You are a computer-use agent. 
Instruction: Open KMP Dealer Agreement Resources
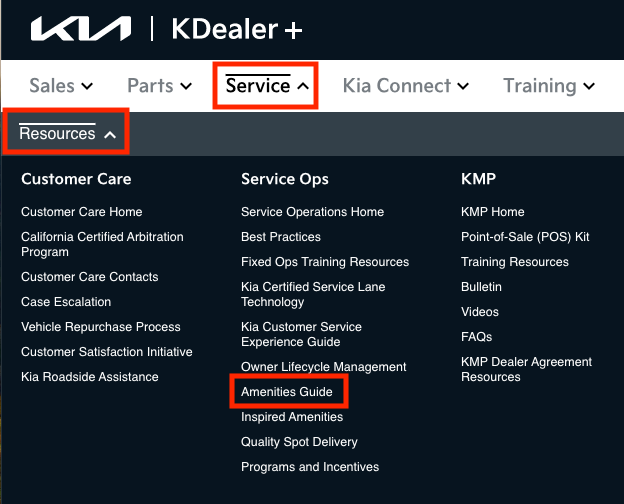tap(526, 369)
